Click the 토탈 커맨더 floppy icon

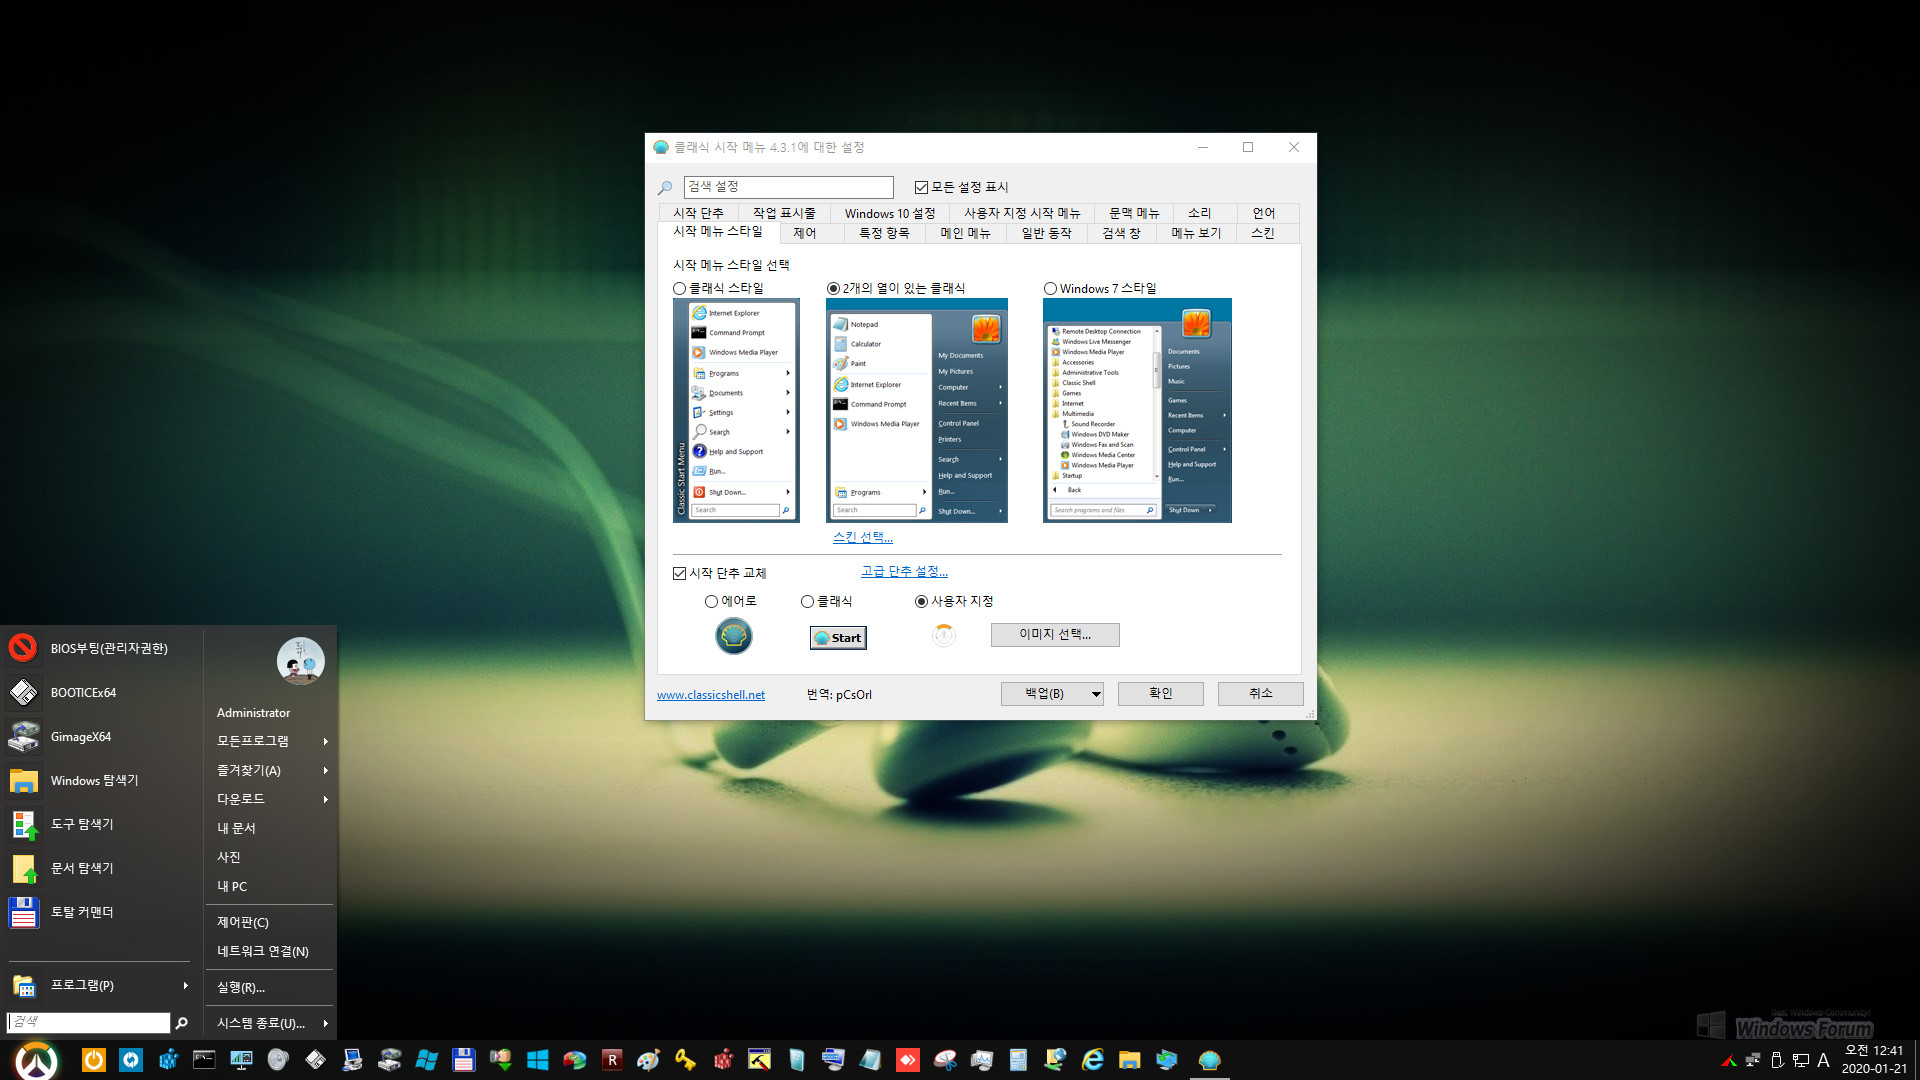(x=23, y=912)
